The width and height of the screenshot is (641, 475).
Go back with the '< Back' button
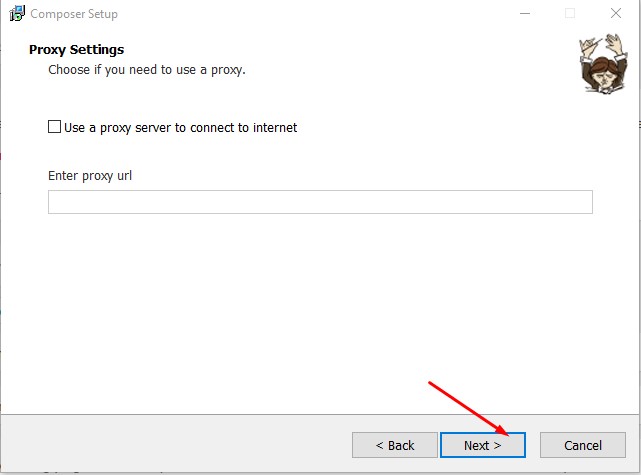394,445
